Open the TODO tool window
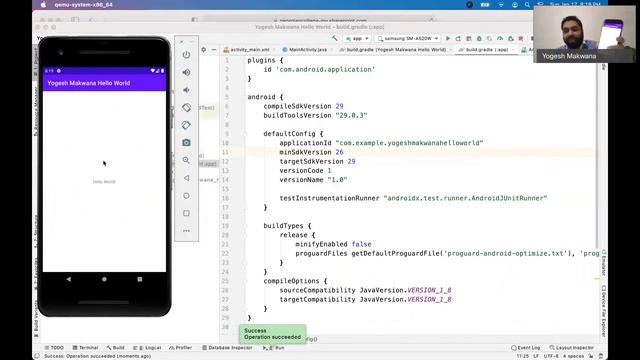Screen dimensions: 640x360 coord(54,348)
